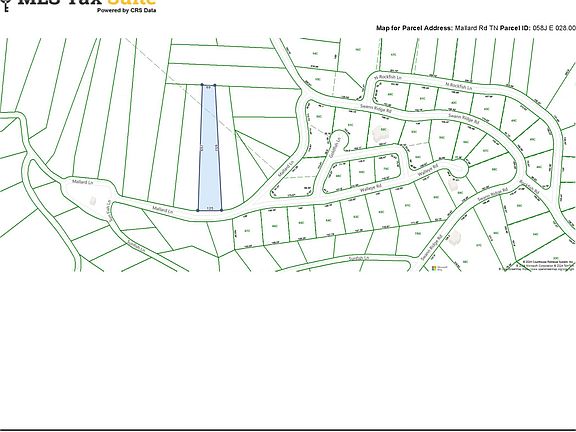576x432 pixels.
Task: Click the vertical Sunfish Ln label by the loop
Action: 109,210
